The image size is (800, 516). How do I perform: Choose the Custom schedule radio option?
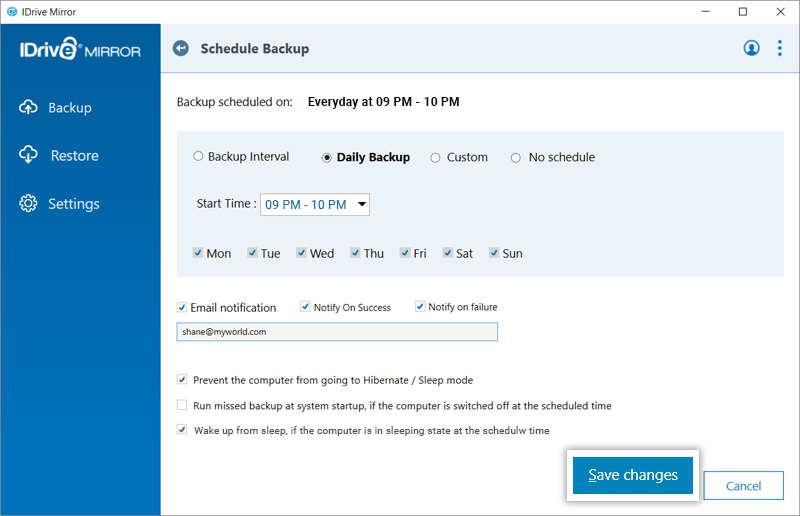[435, 158]
